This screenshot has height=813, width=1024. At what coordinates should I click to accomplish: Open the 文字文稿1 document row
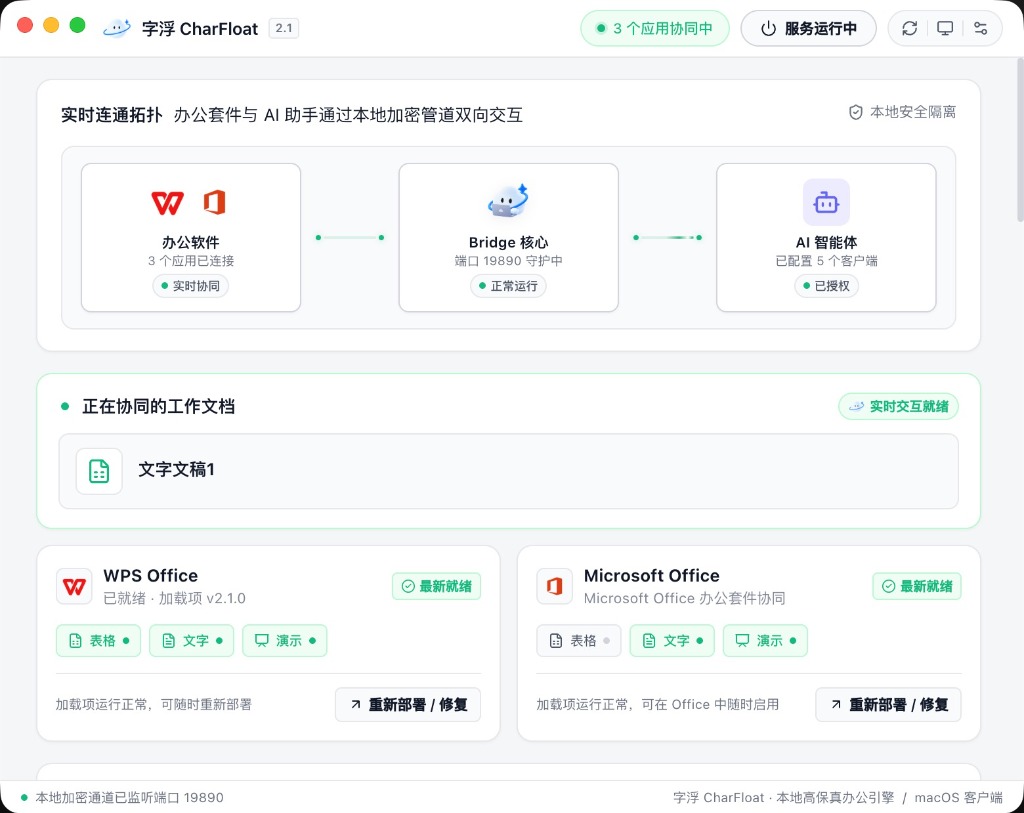click(509, 471)
